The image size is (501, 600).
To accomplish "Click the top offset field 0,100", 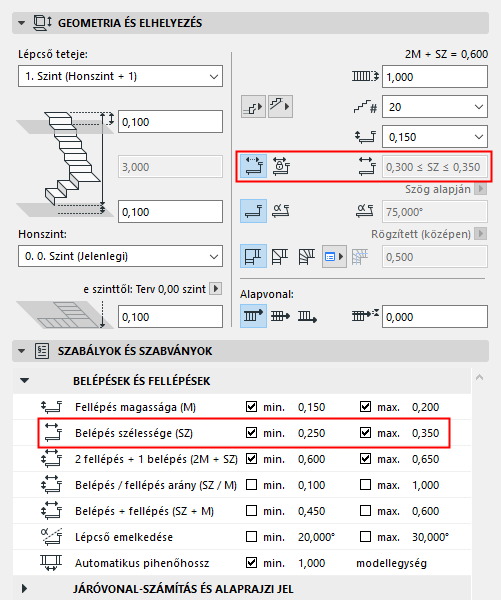I will [170, 122].
